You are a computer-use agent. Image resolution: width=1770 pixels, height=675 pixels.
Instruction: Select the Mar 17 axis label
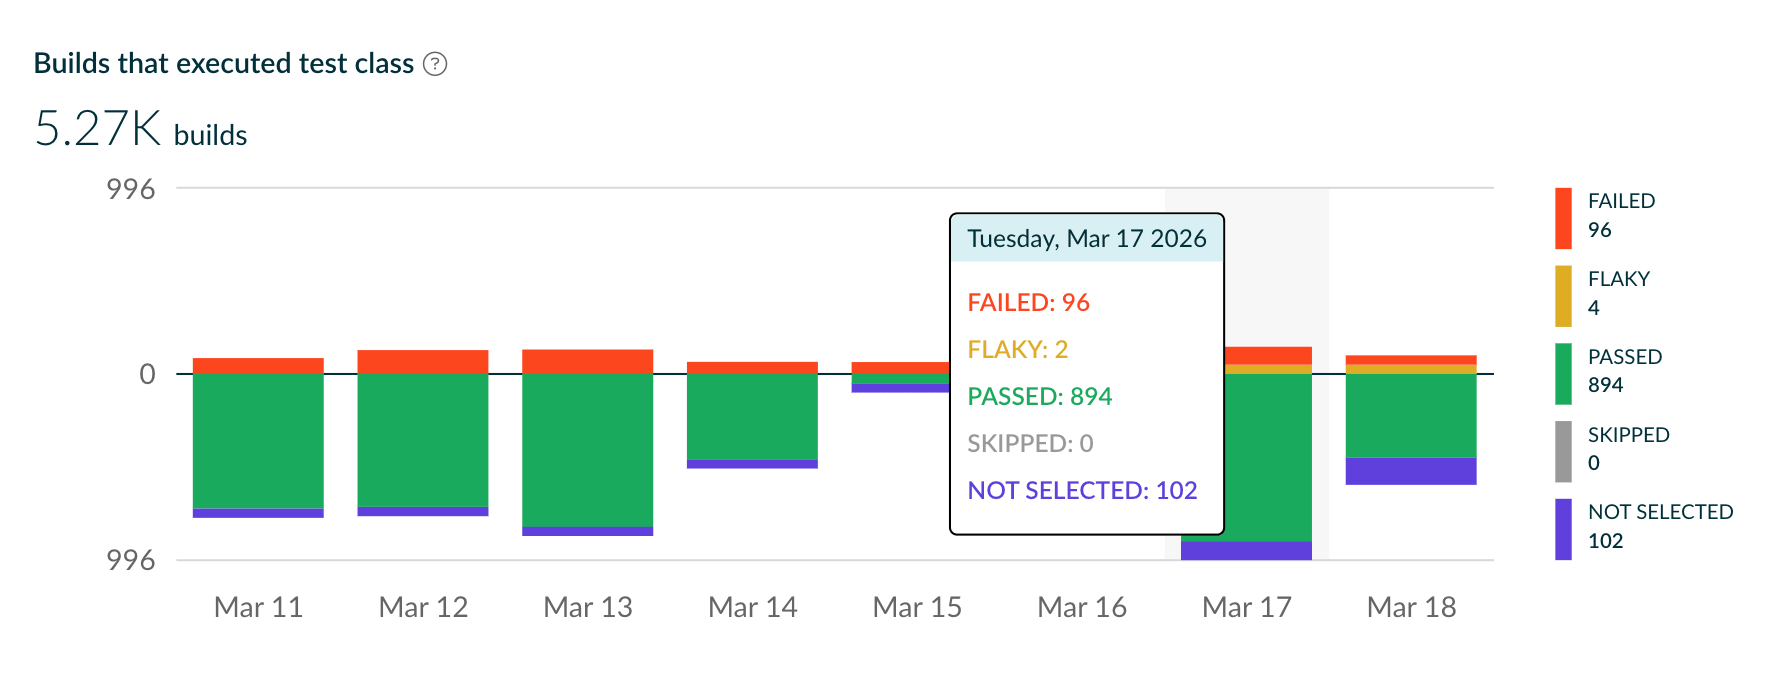click(x=1245, y=606)
